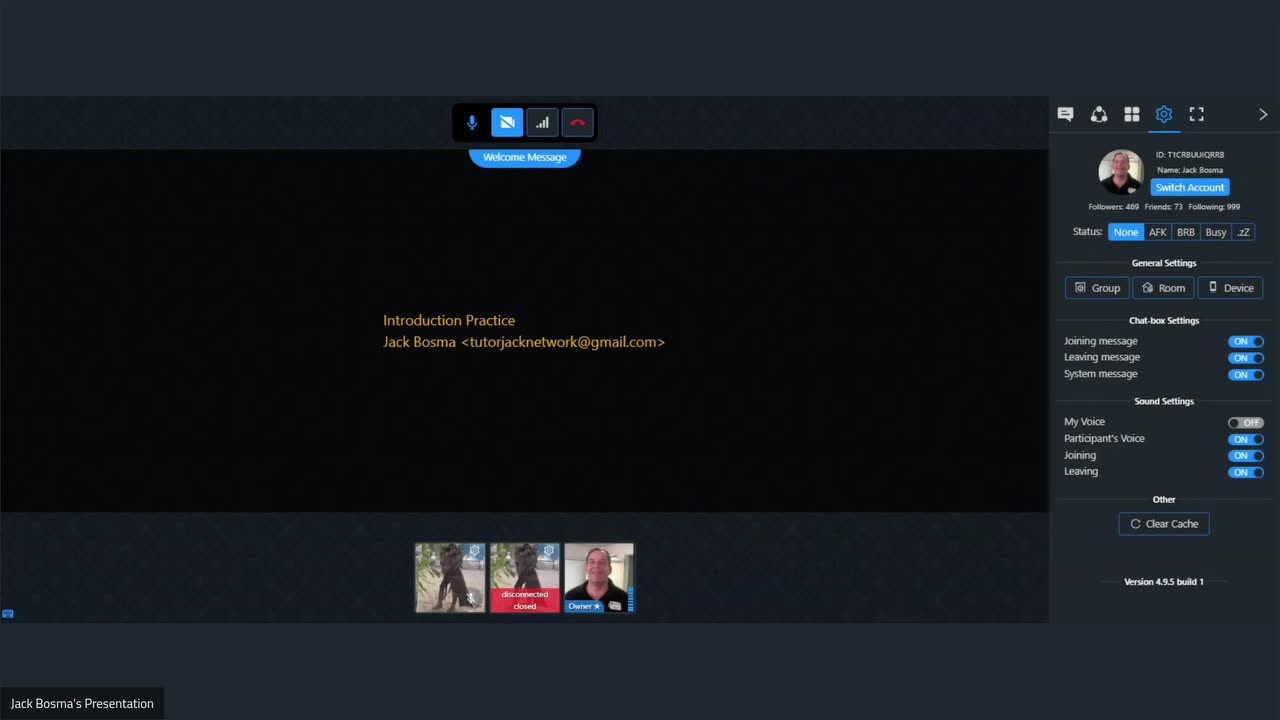The image size is (1280, 720).
Task: Toggle the System message switch
Action: [1246, 375]
